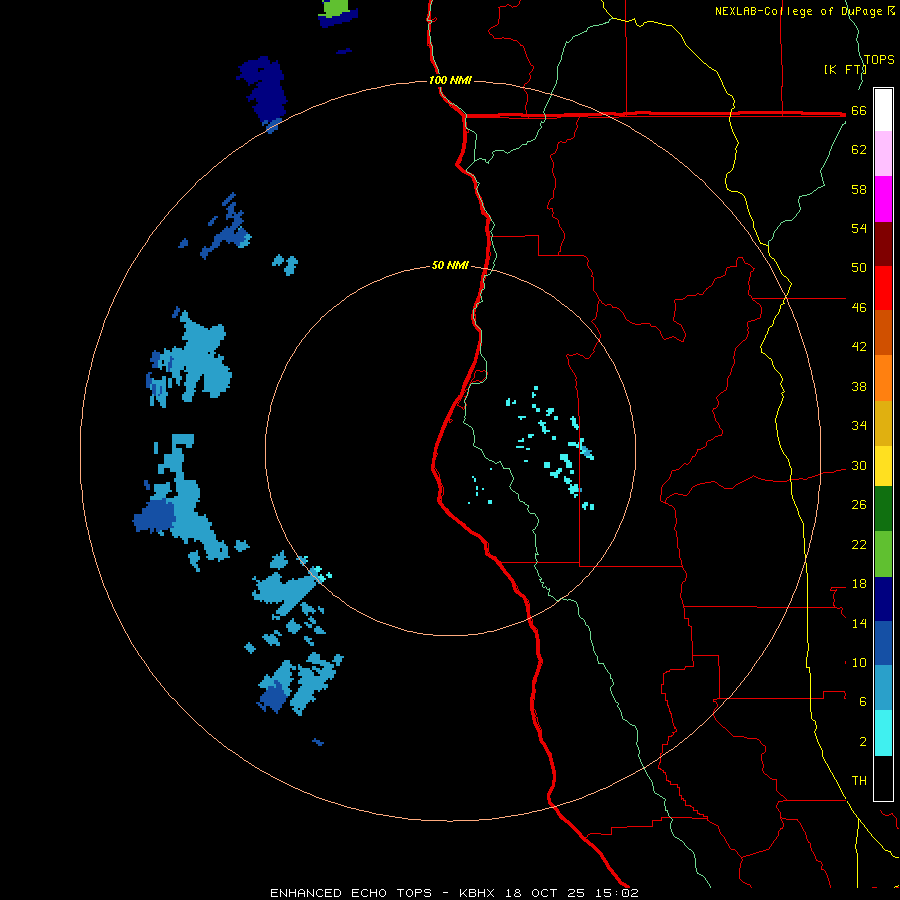Click the light blue legend swatch
Viewport: 900px width, 900px height.
[x=883, y=688]
